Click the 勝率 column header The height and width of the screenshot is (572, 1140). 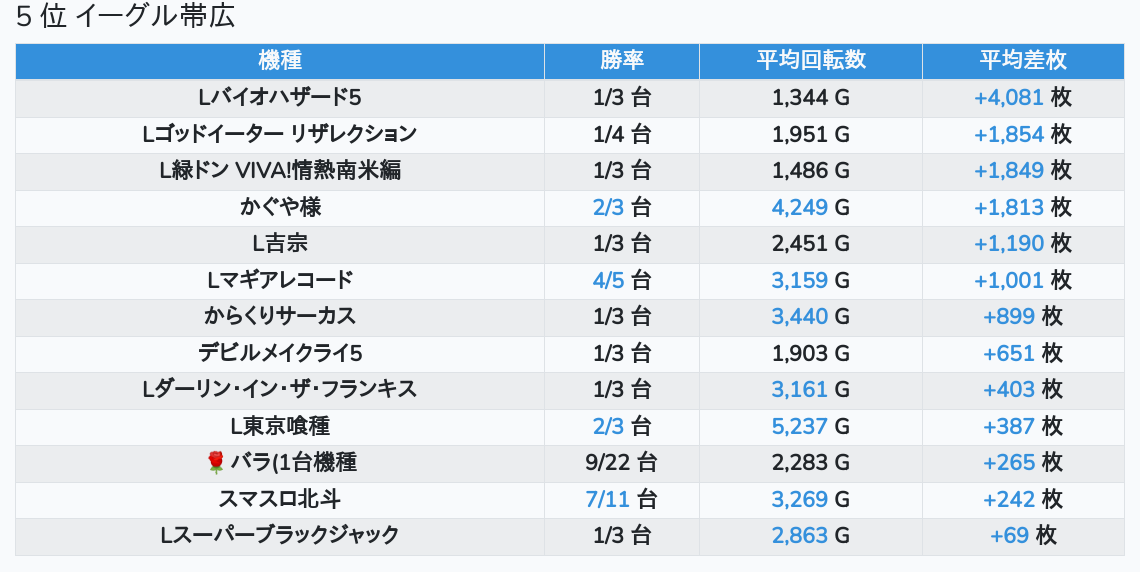click(622, 60)
